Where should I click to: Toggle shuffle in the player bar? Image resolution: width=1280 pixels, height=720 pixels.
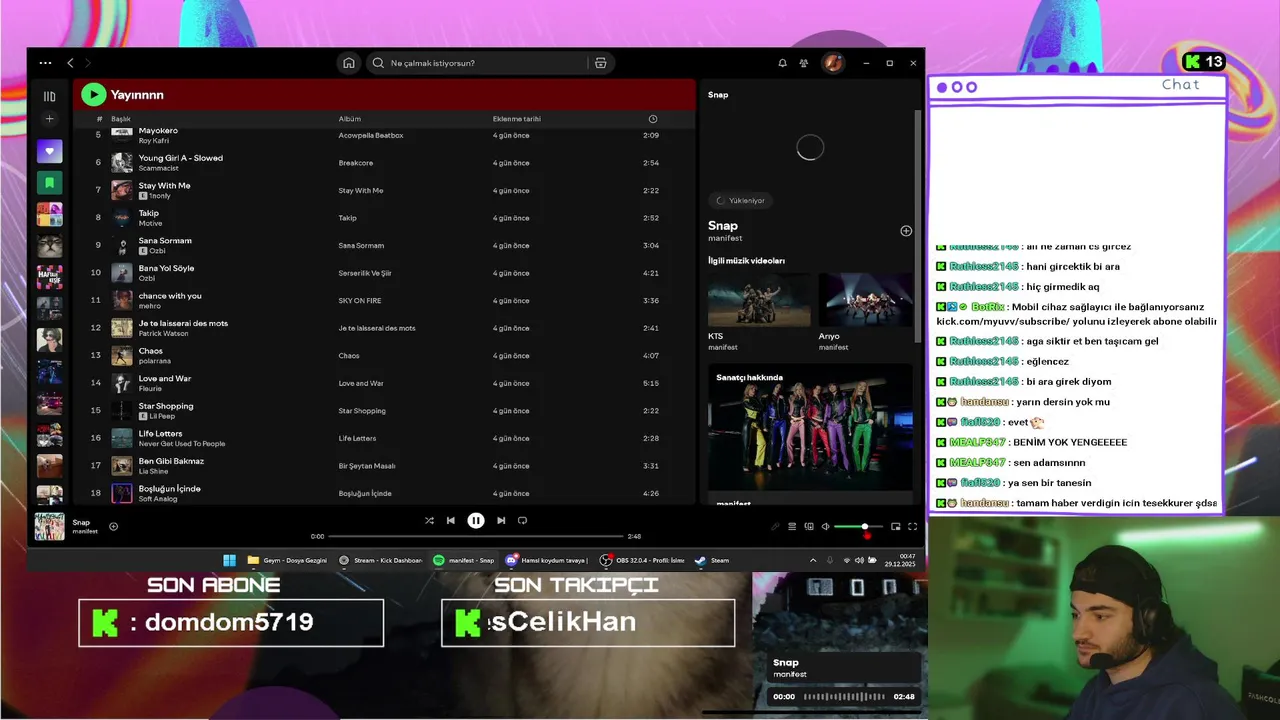tap(429, 520)
